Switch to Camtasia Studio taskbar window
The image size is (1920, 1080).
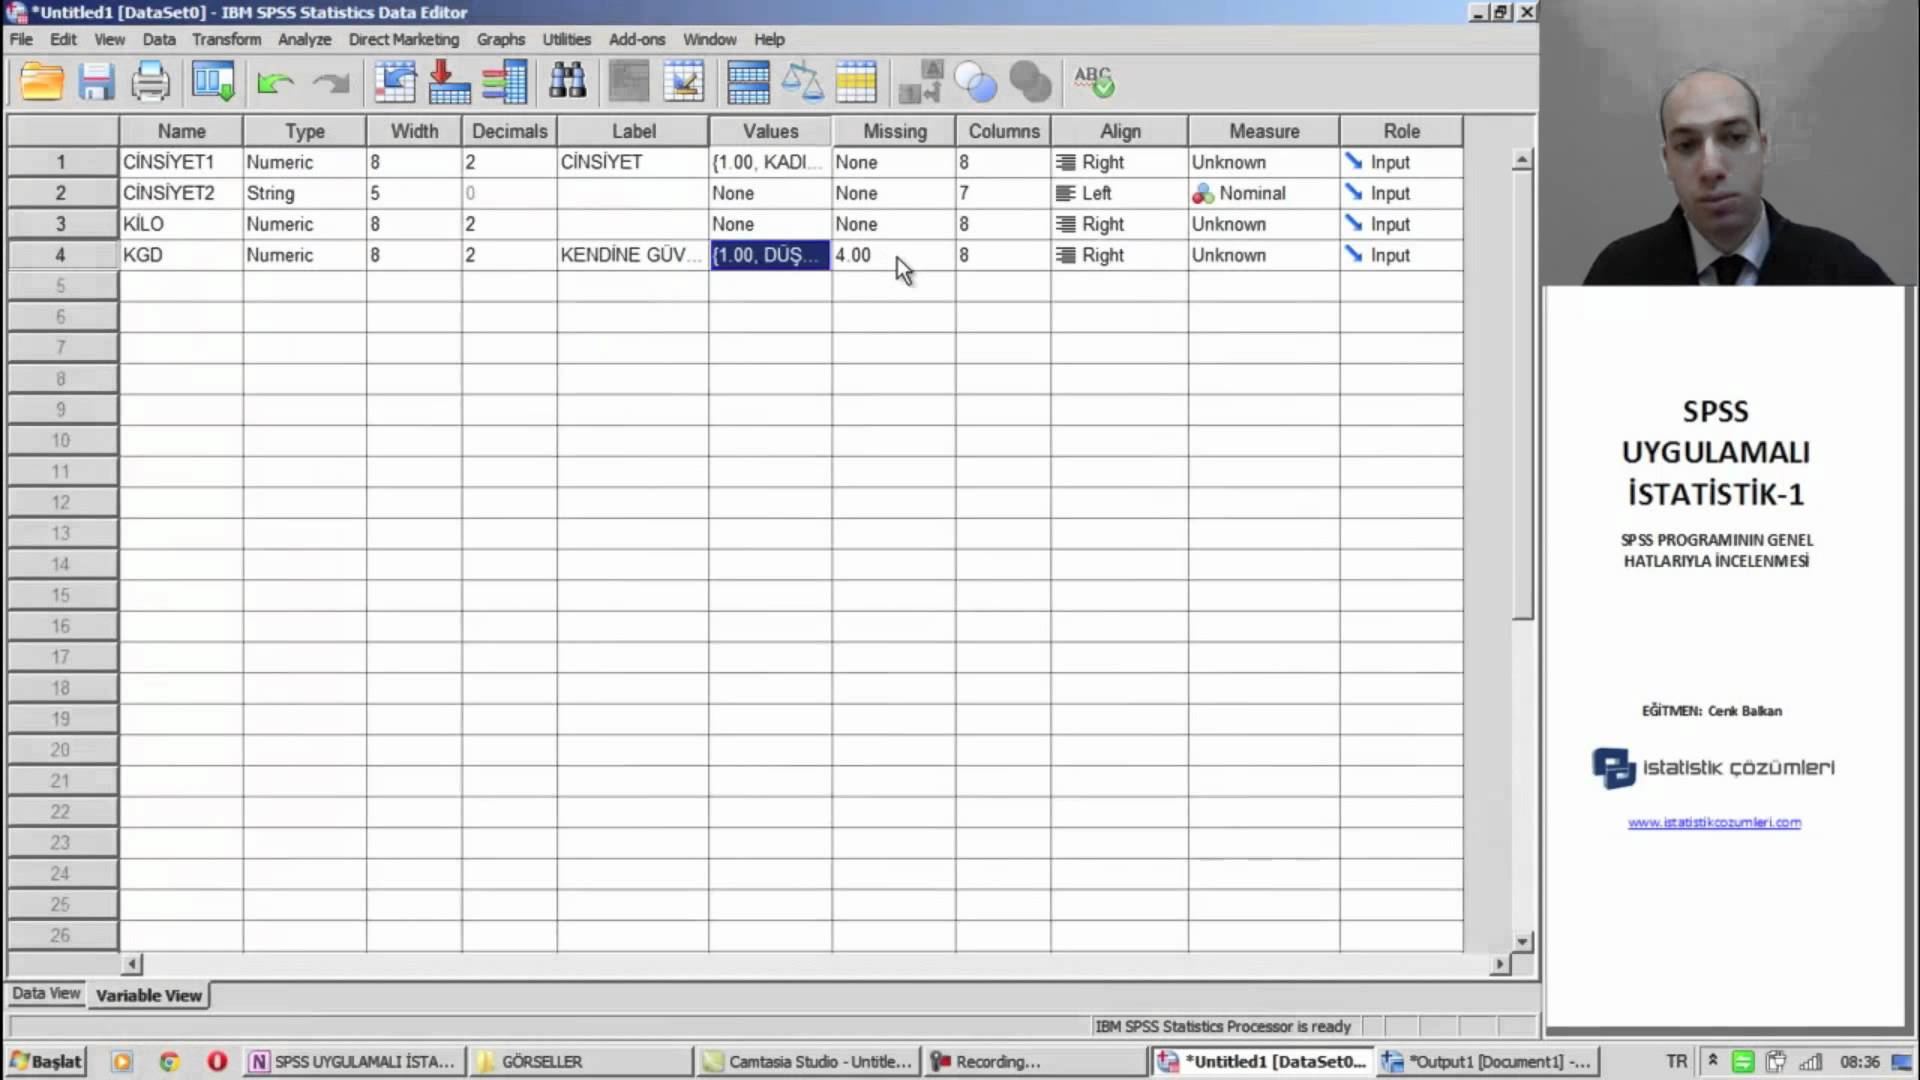808,1061
